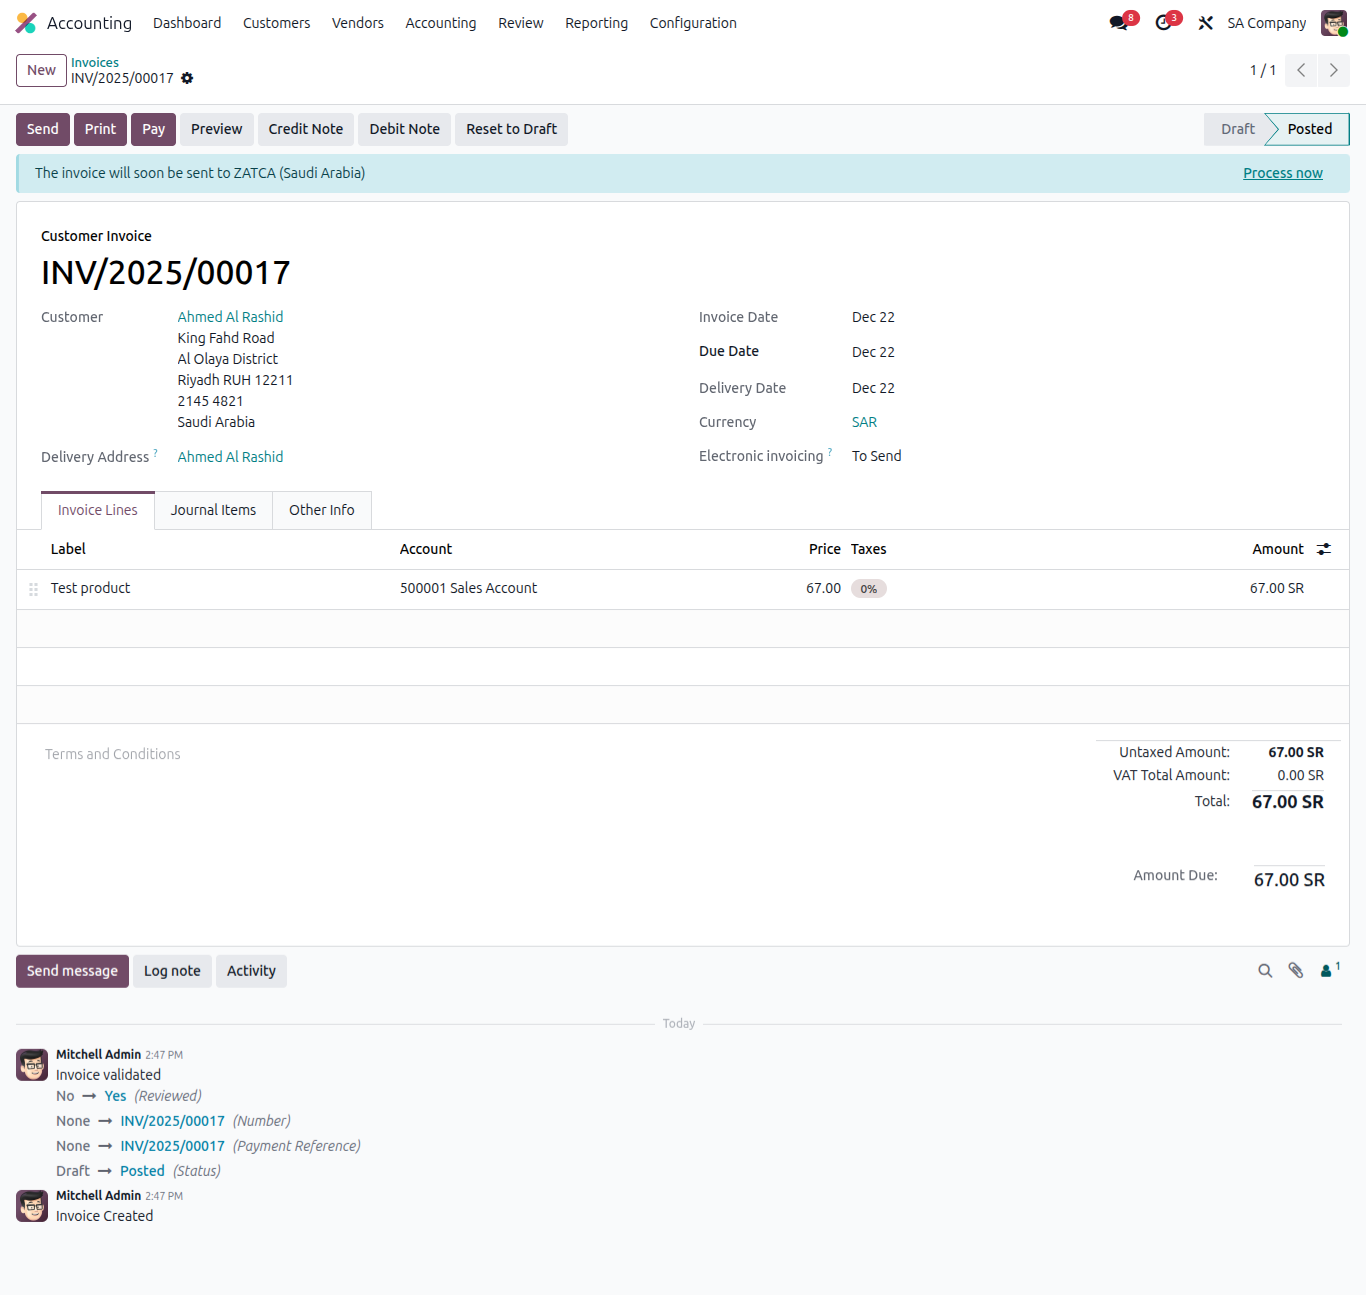This screenshot has width=1366, height=1295.
Task: Select the Draft status stage
Action: (x=1237, y=129)
